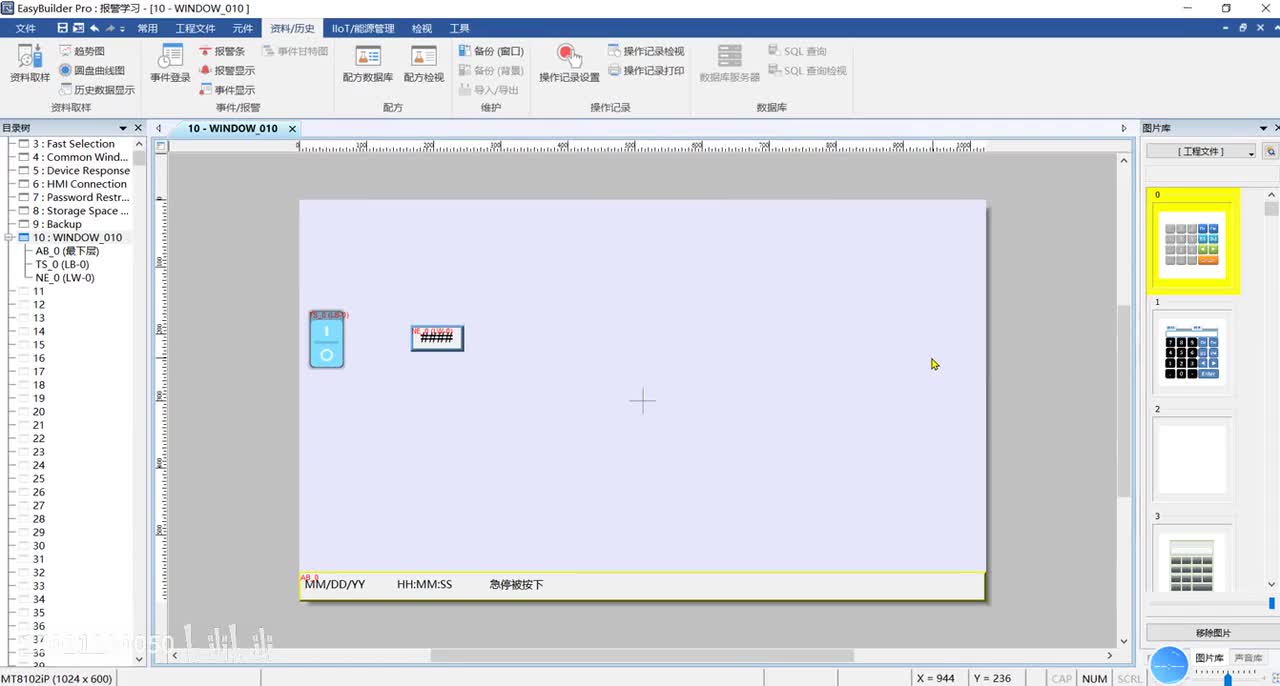
Task: Open the 工程文件 picture library dropdown
Action: point(1201,151)
